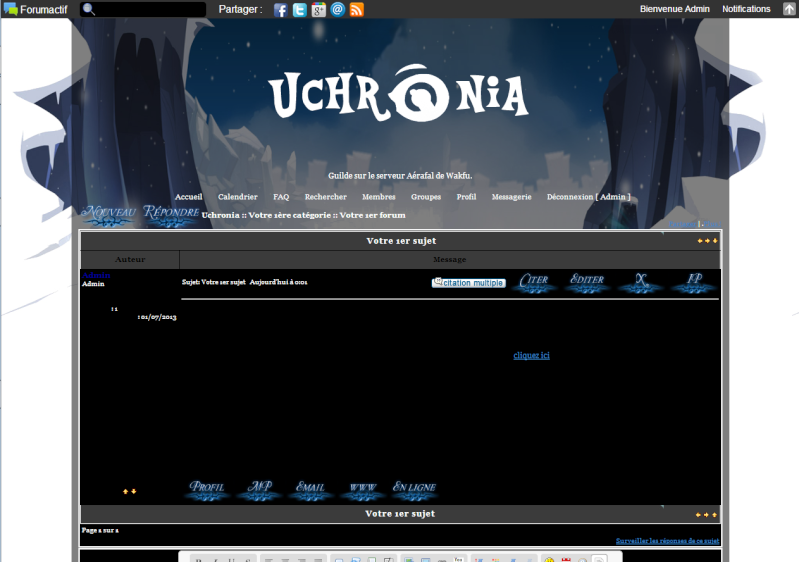This screenshot has height=562, width=799.
Task: Open the Messagerie menu item
Action: [512, 197]
